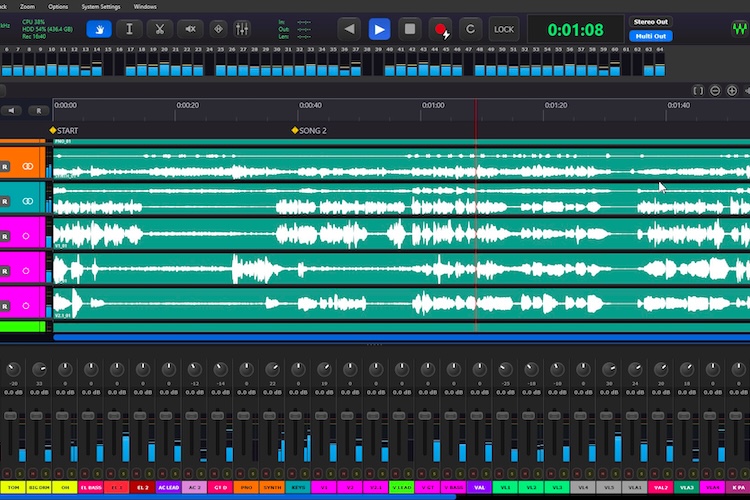Open the Windows menu
Viewport: 750px width, 500px height.
pyautogui.click(x=145, y=7)
